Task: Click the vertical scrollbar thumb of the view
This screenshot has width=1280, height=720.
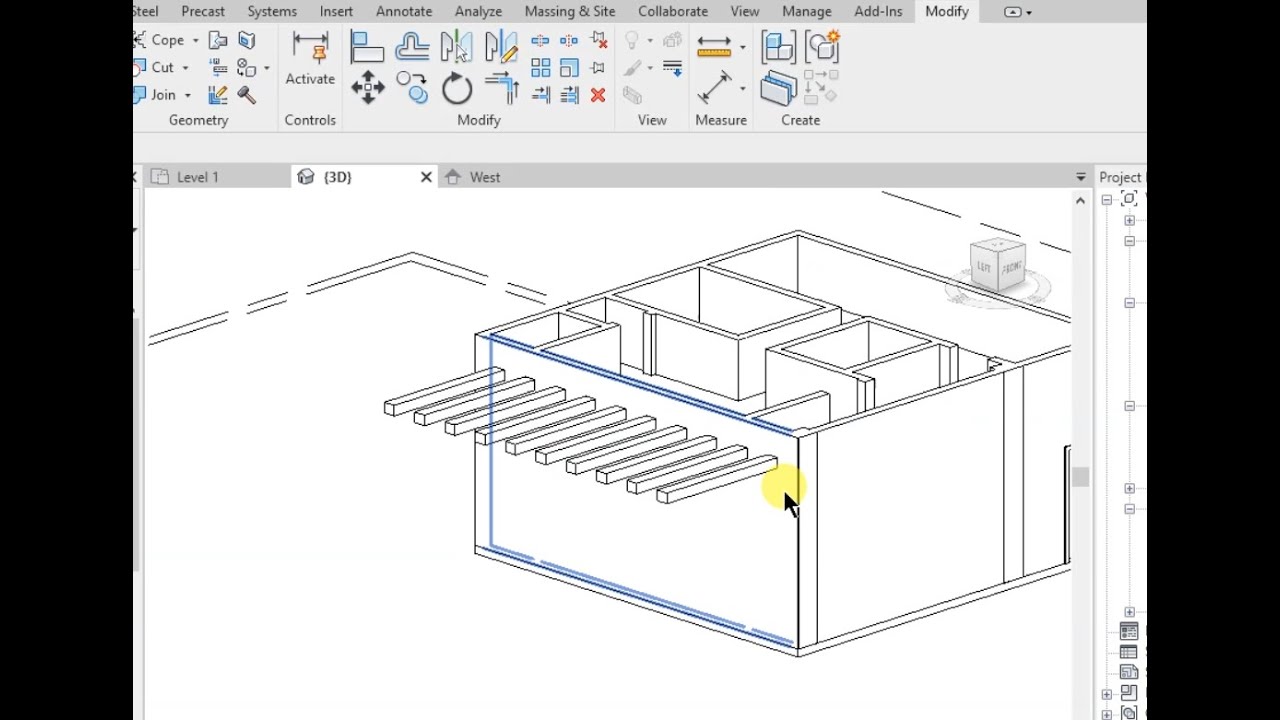Action: click(x=1080, y=477)
